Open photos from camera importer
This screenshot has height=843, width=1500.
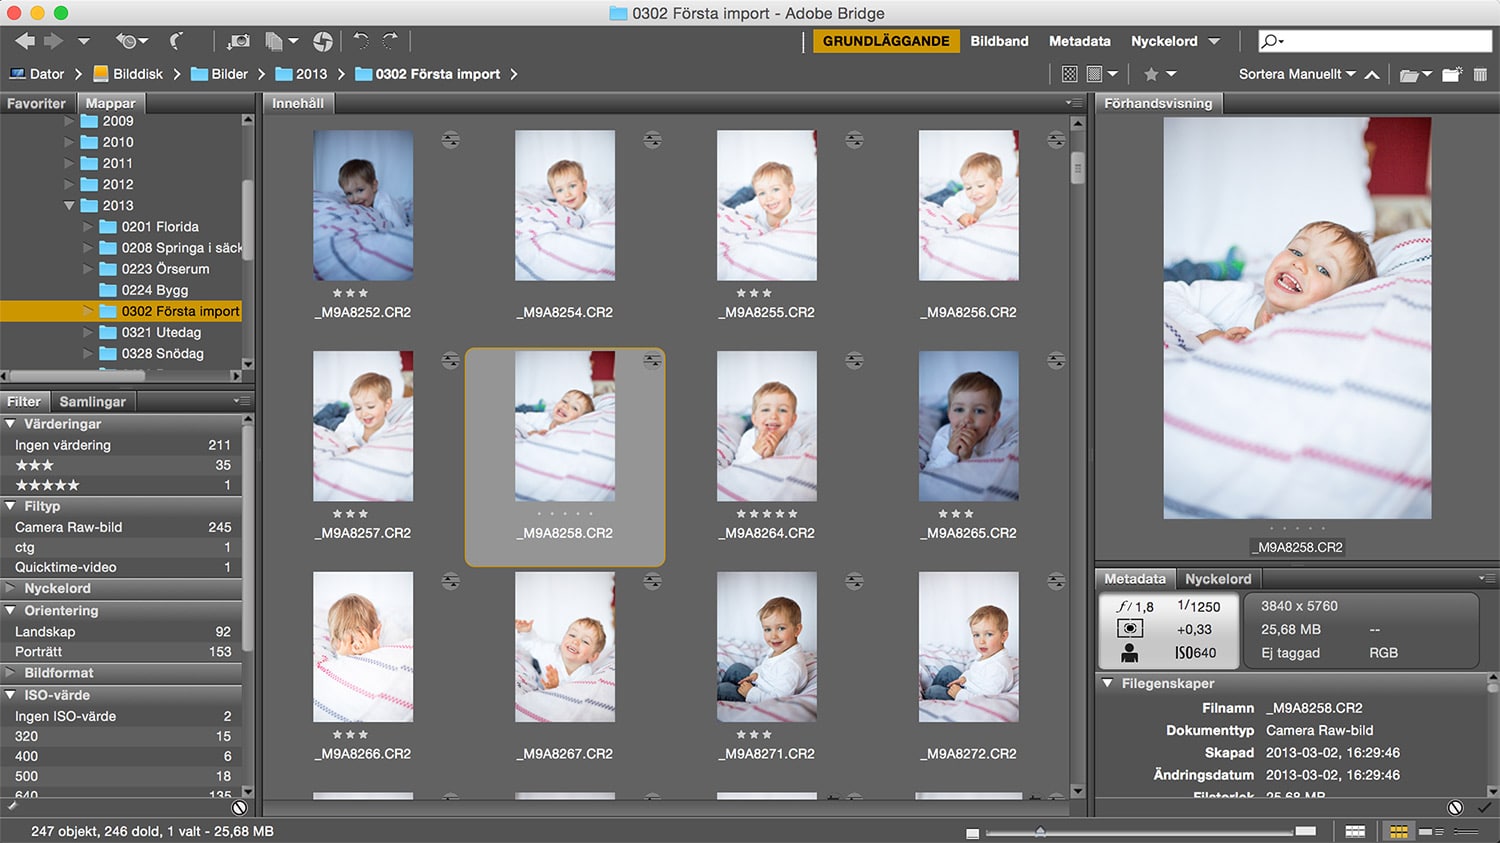[240, 41]
